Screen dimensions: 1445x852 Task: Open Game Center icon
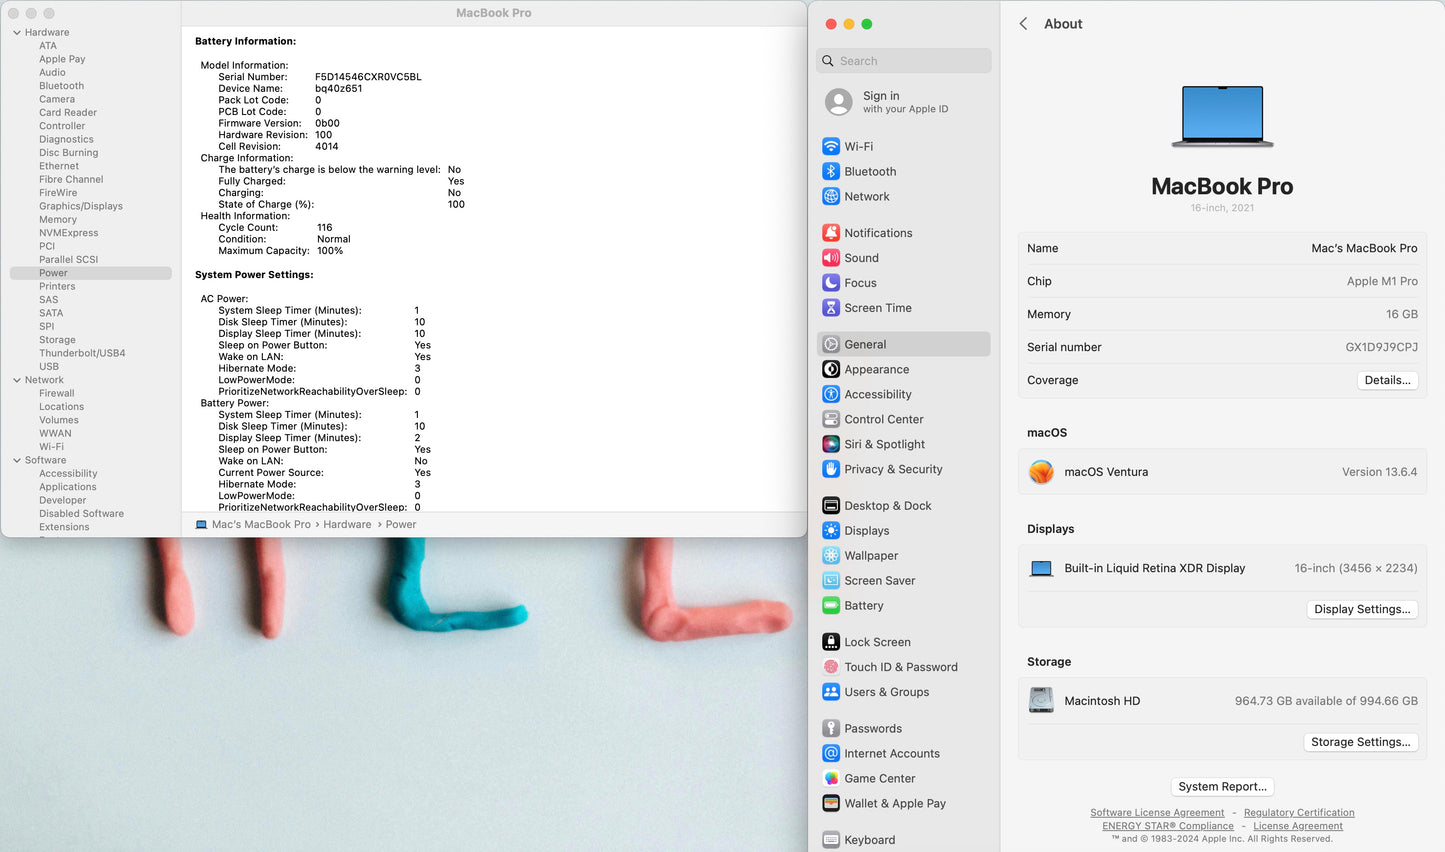click(831, 778)
